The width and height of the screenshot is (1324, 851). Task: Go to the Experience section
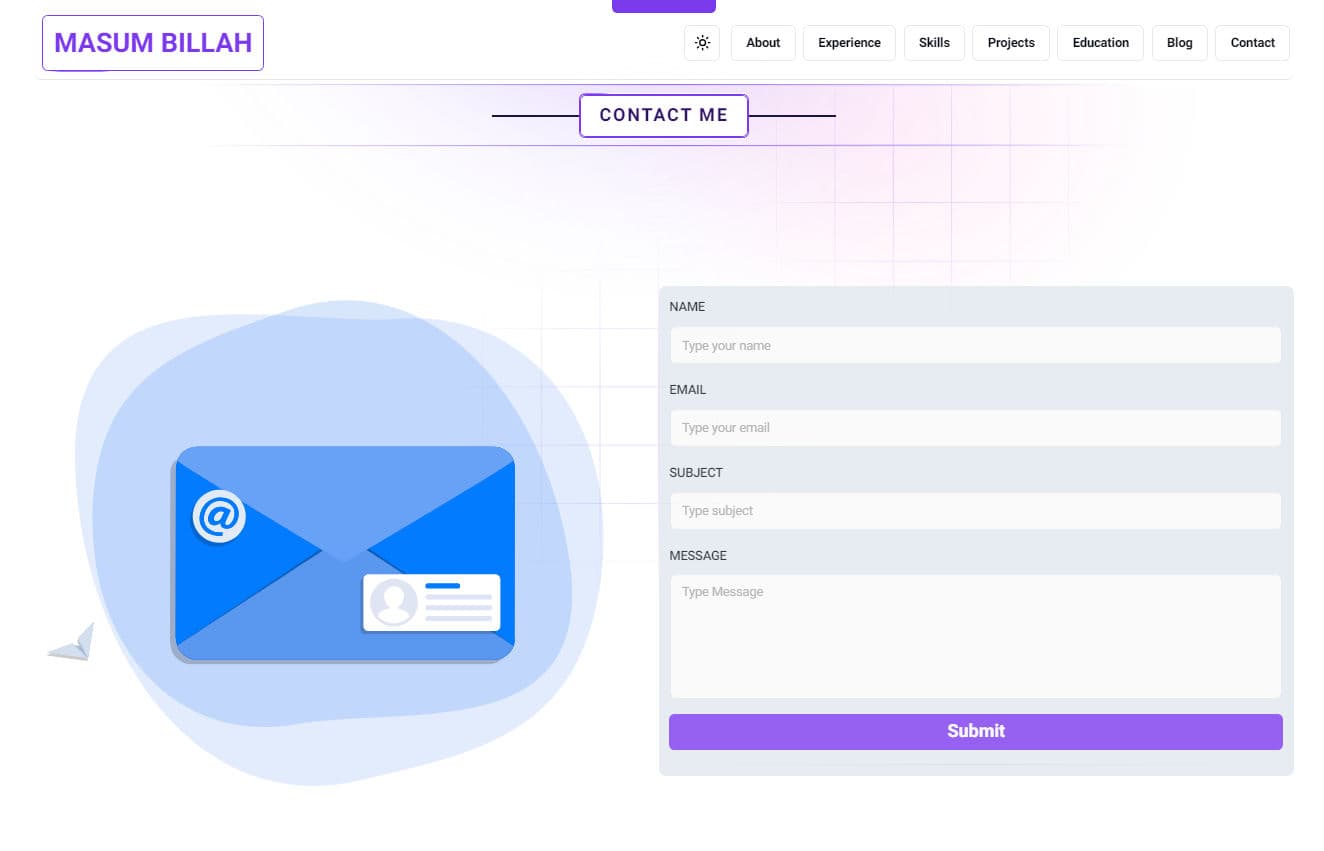click(849, 43)
